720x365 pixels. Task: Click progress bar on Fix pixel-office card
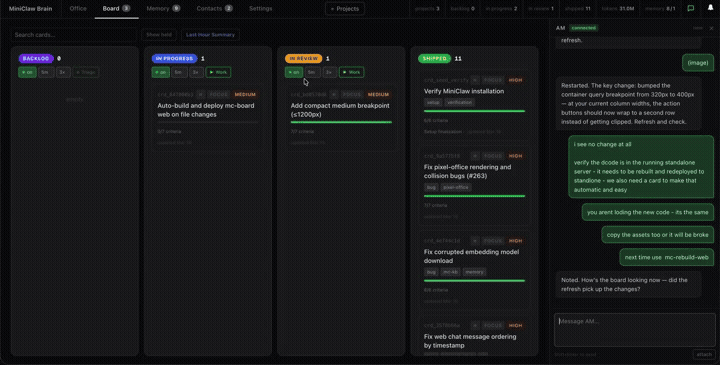474,196
